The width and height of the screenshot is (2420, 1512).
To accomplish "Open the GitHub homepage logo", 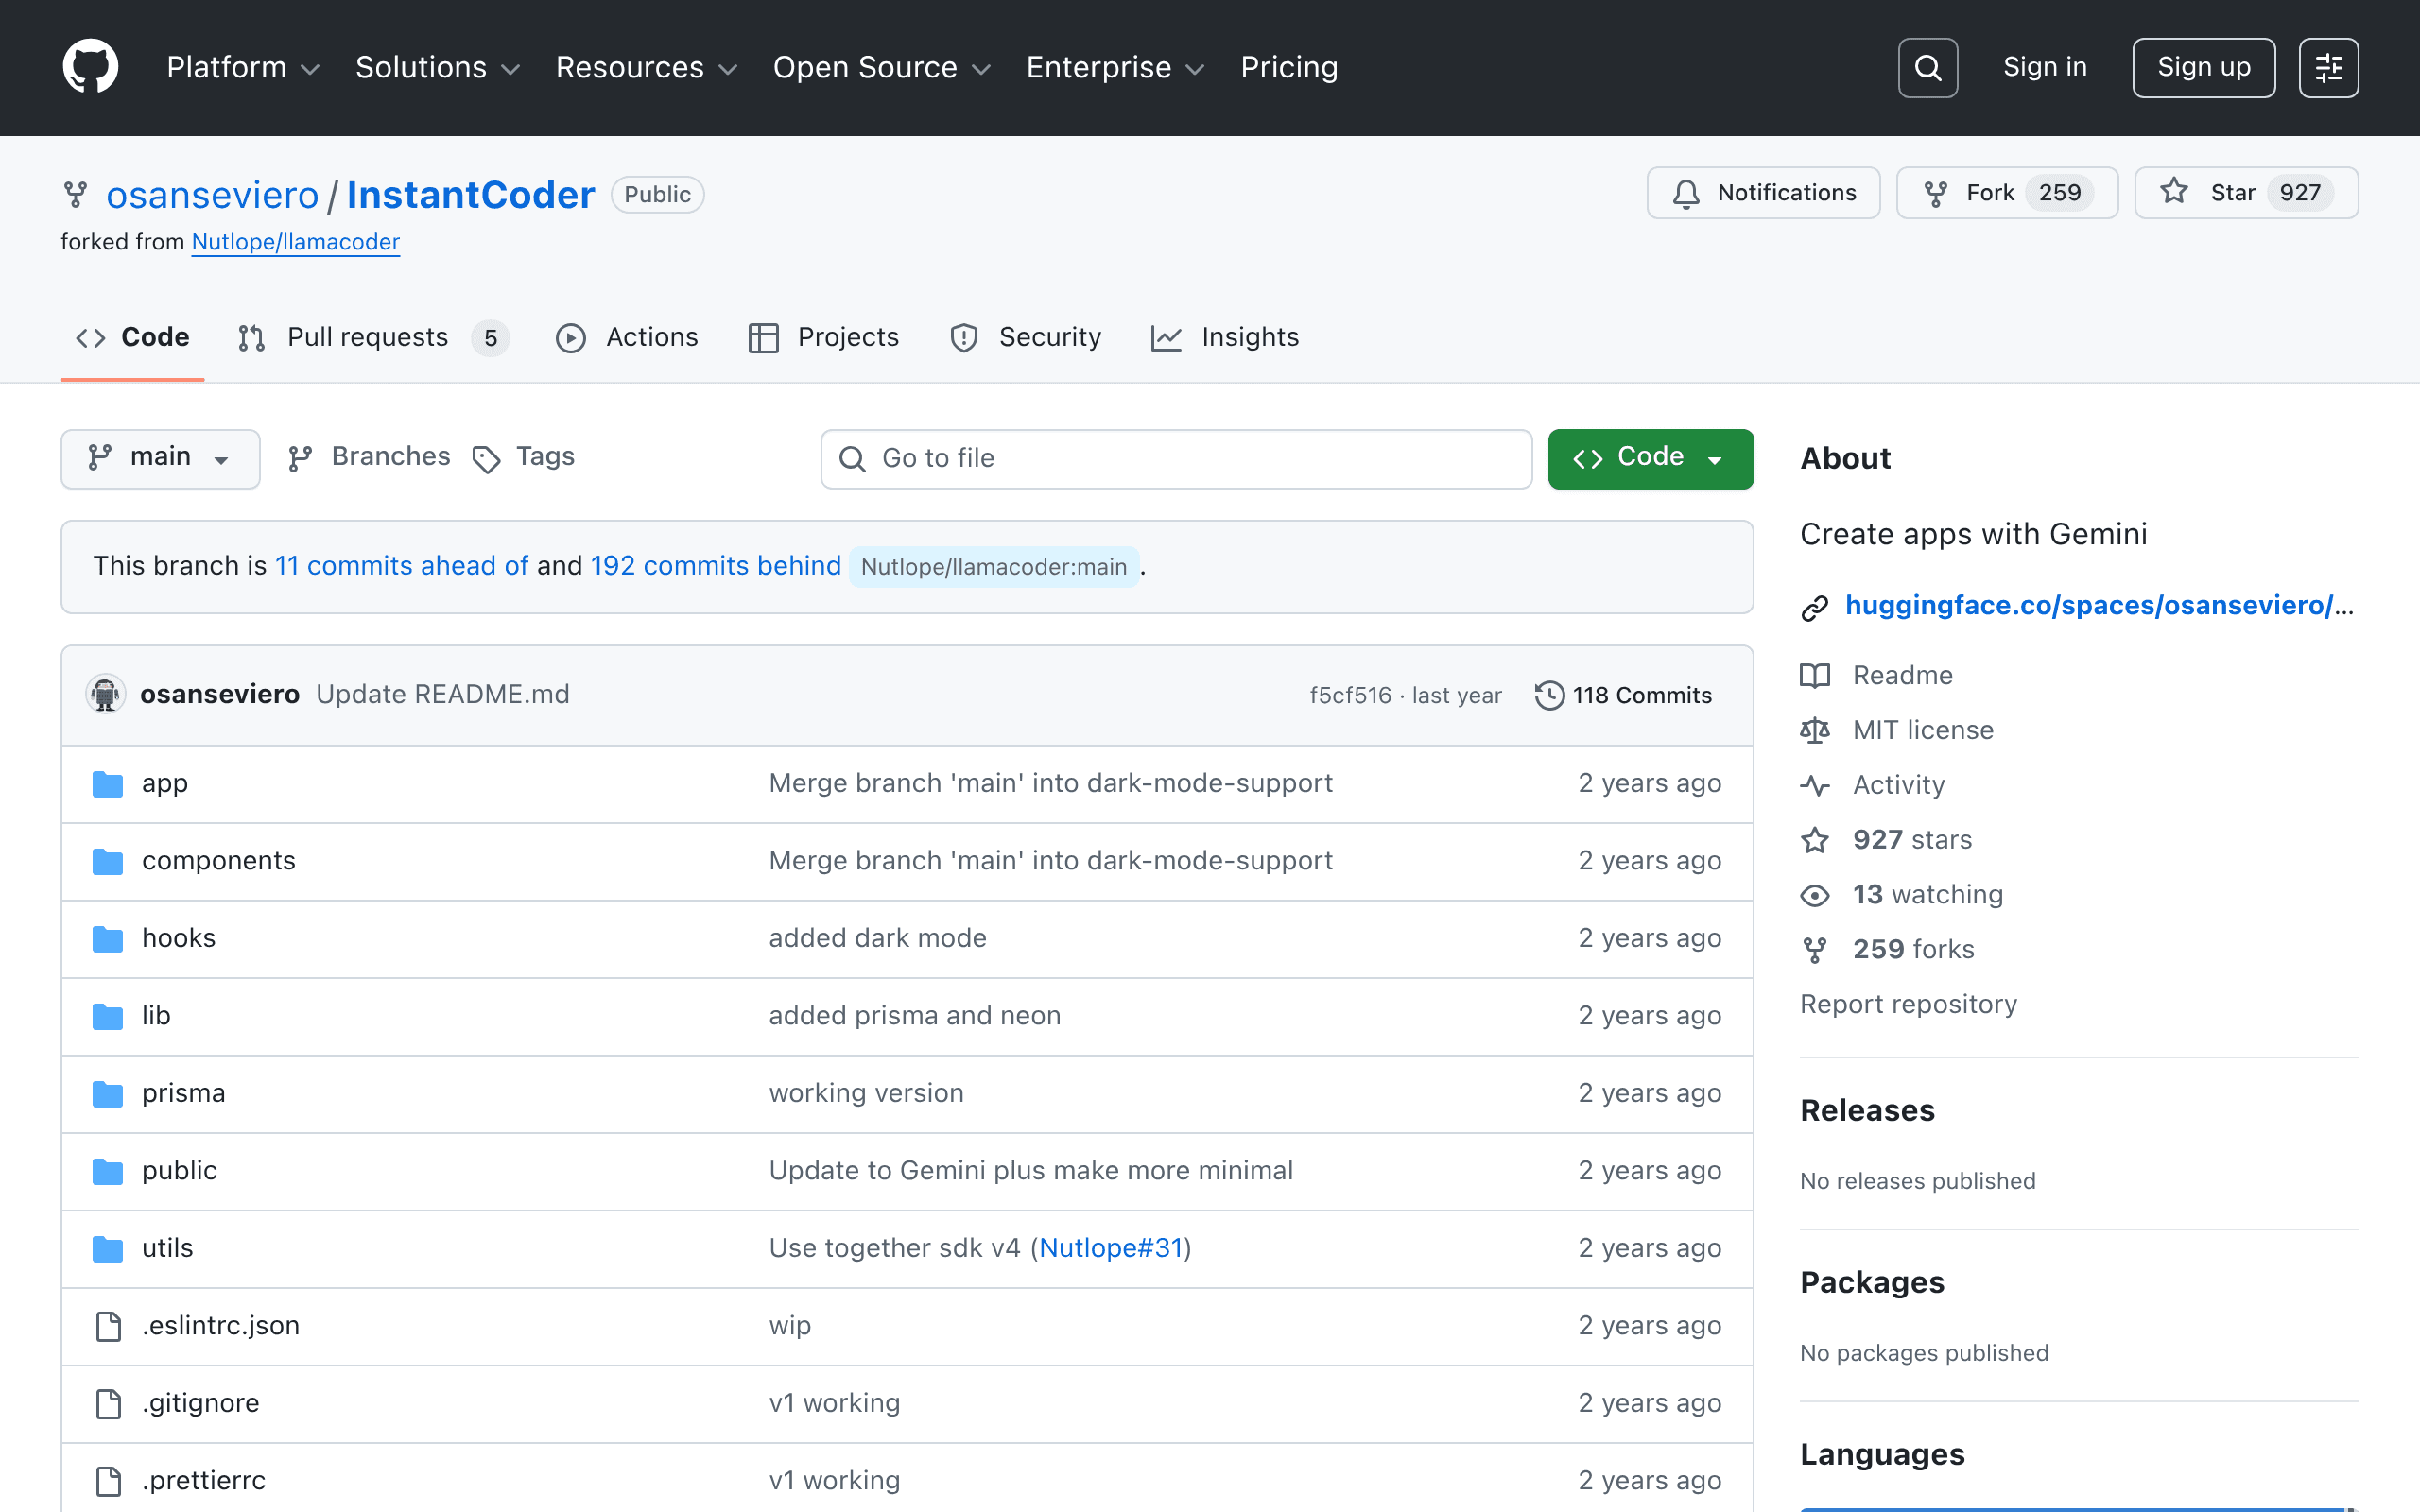I will (90, 67).
